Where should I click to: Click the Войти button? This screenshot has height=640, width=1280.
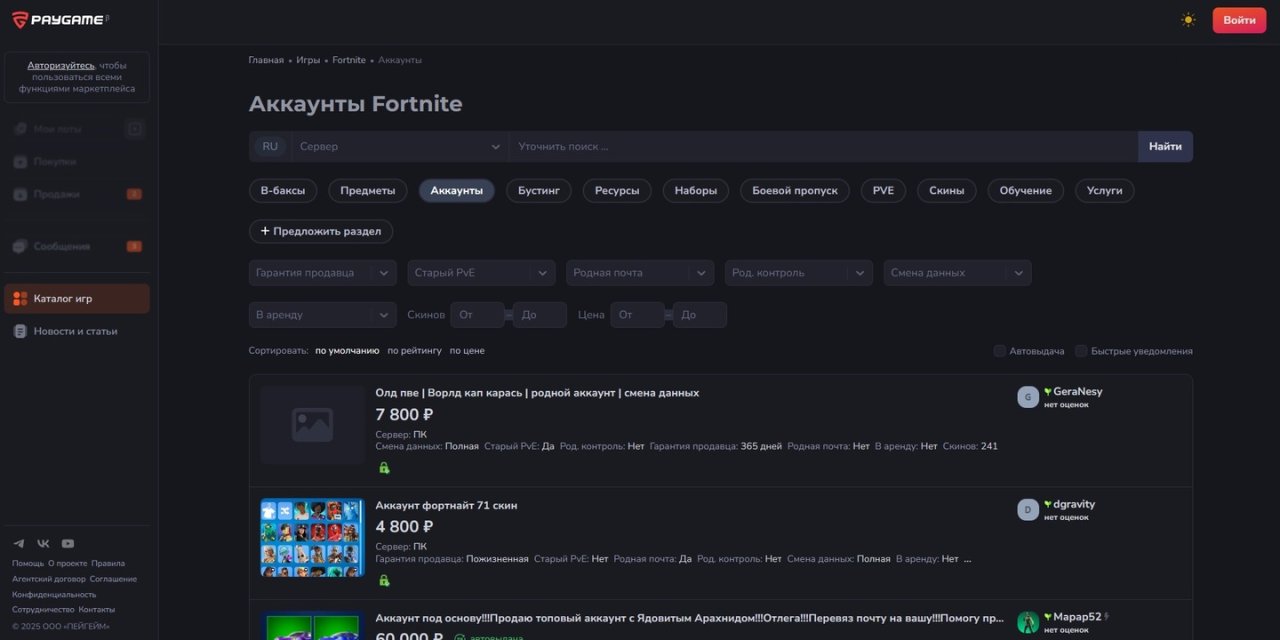(x=1239, y=19)
